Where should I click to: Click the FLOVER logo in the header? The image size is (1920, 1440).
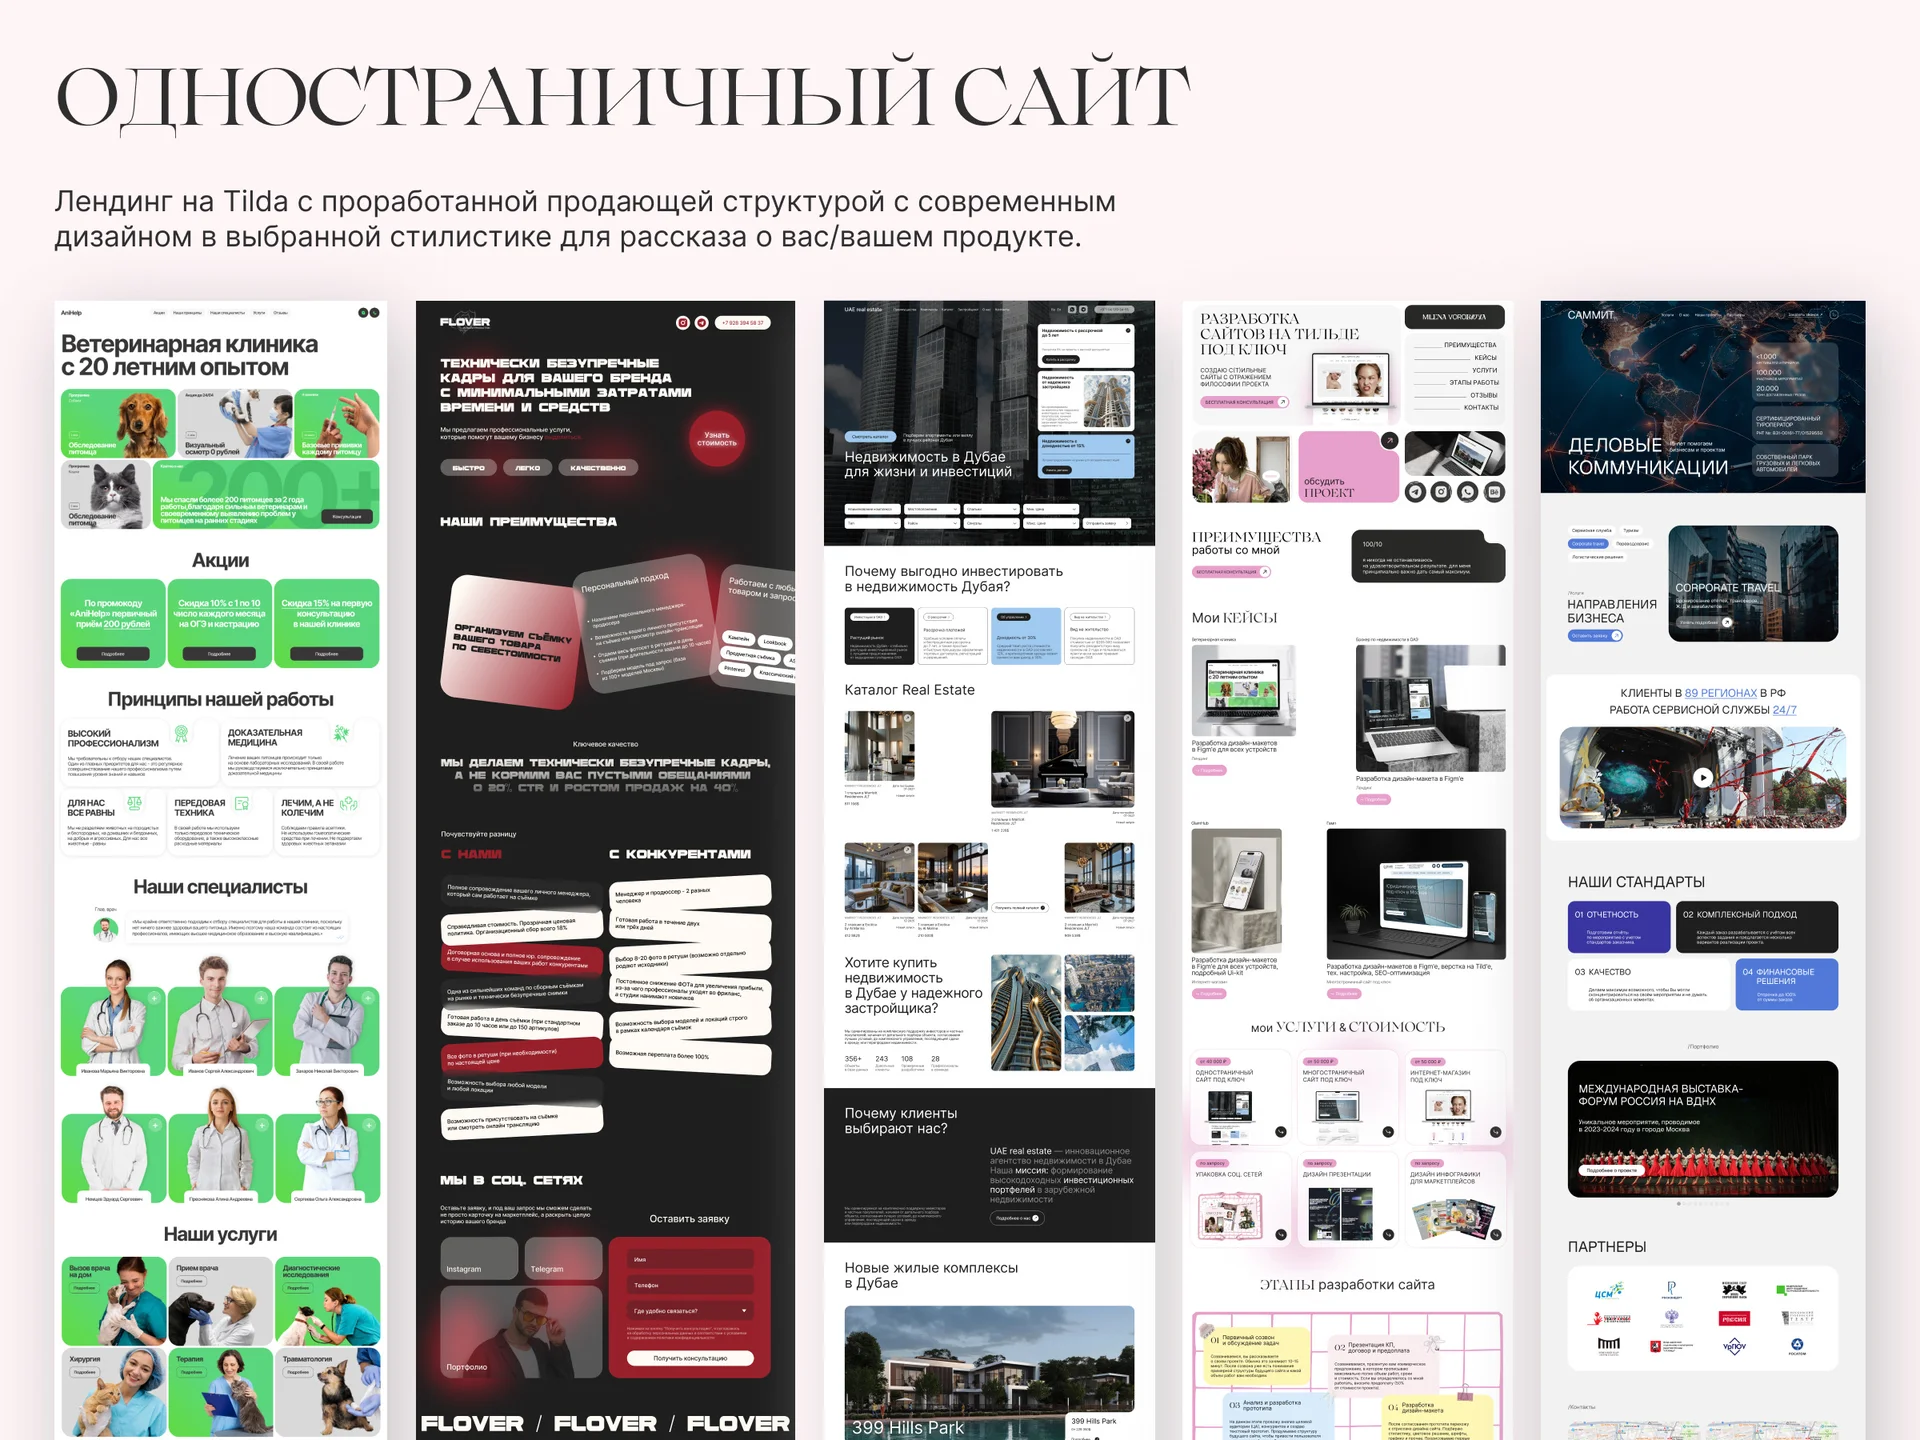465,322
